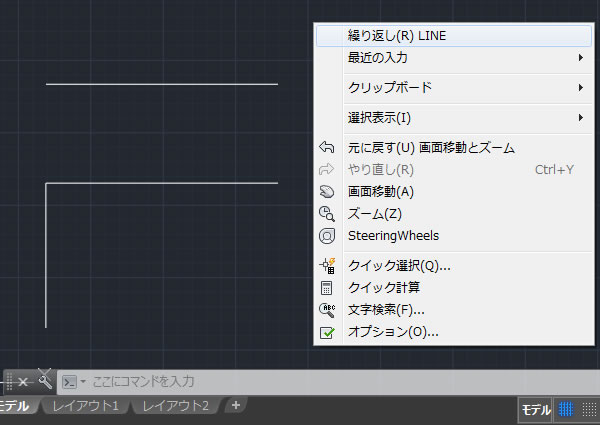Click status bar モデル button
The image size is (600, 425).
(x=536, y=410)
